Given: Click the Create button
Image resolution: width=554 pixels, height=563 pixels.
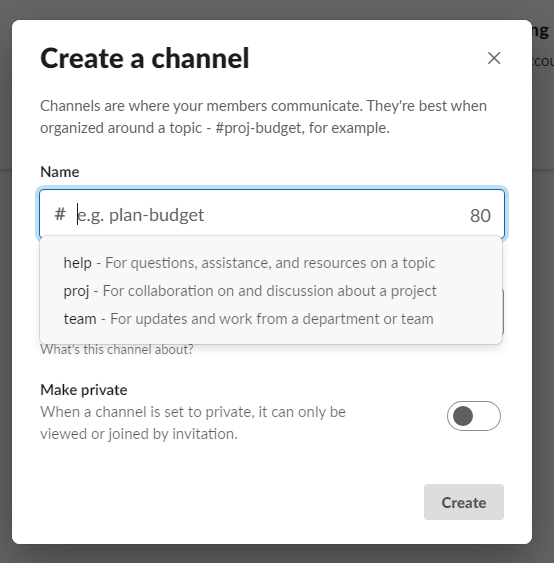Looking at the screenshot, I should pyautogui.click(x=464, y=502).
